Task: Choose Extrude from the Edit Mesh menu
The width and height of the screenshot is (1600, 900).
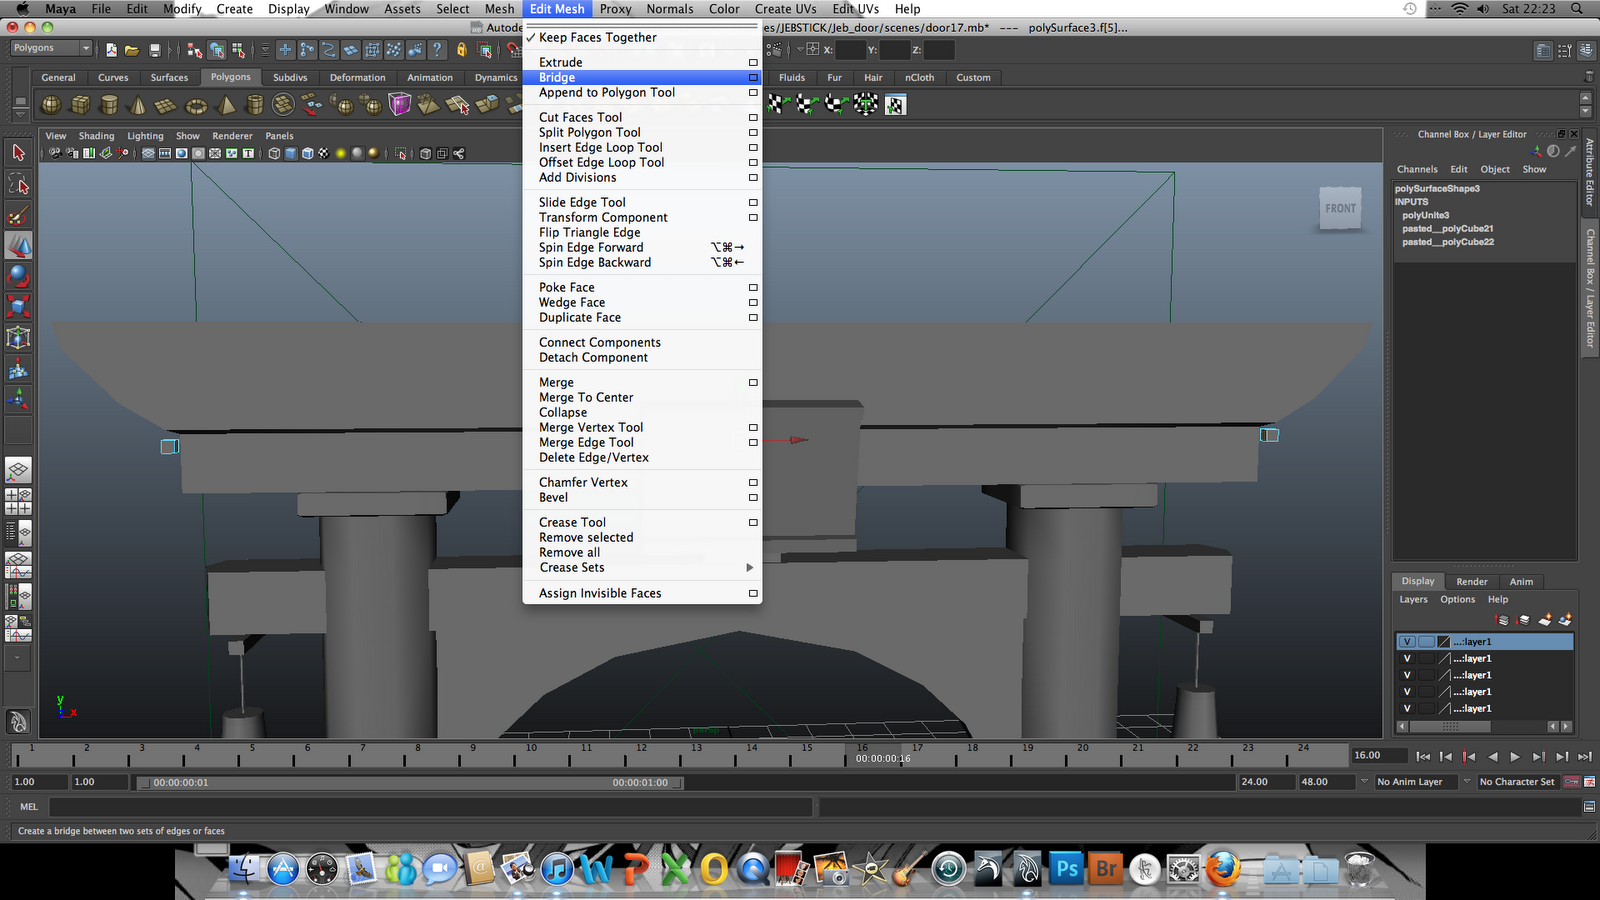Action: 560,62
